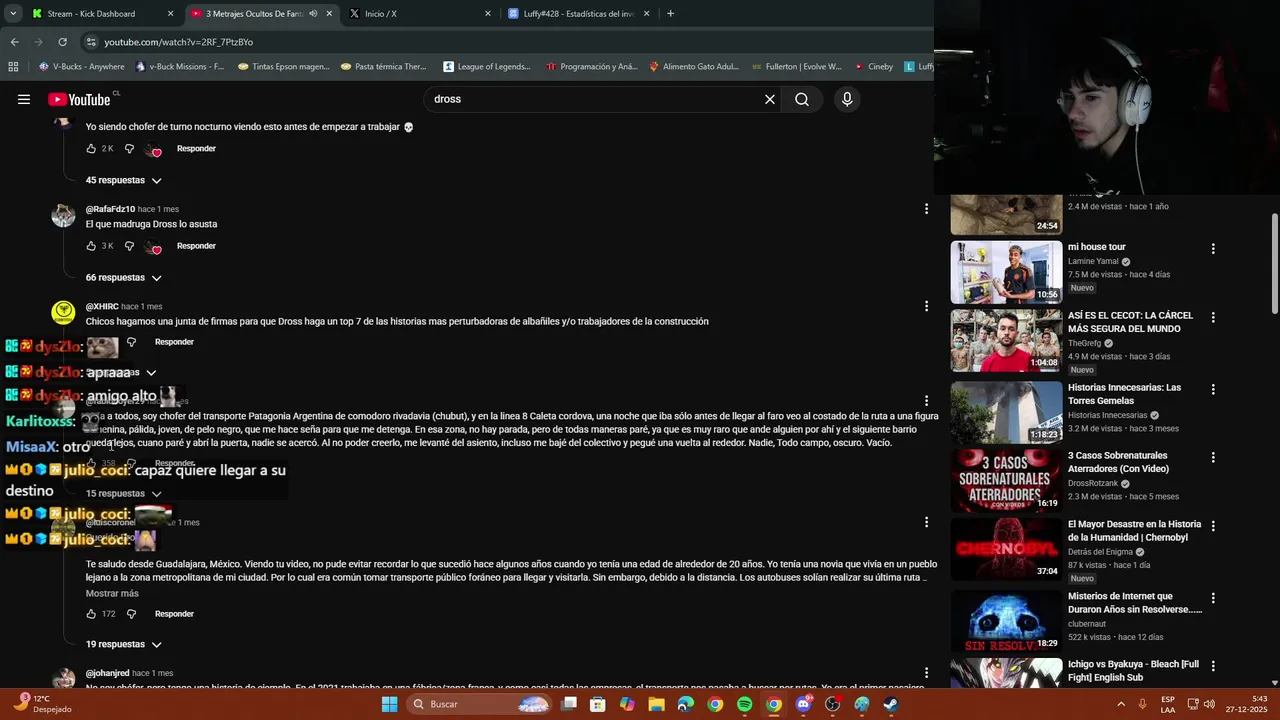The width and height of the screenshot is (1280, 720).
Task: Reply to night shift chofer comment
Action: (x=196, y=149)
